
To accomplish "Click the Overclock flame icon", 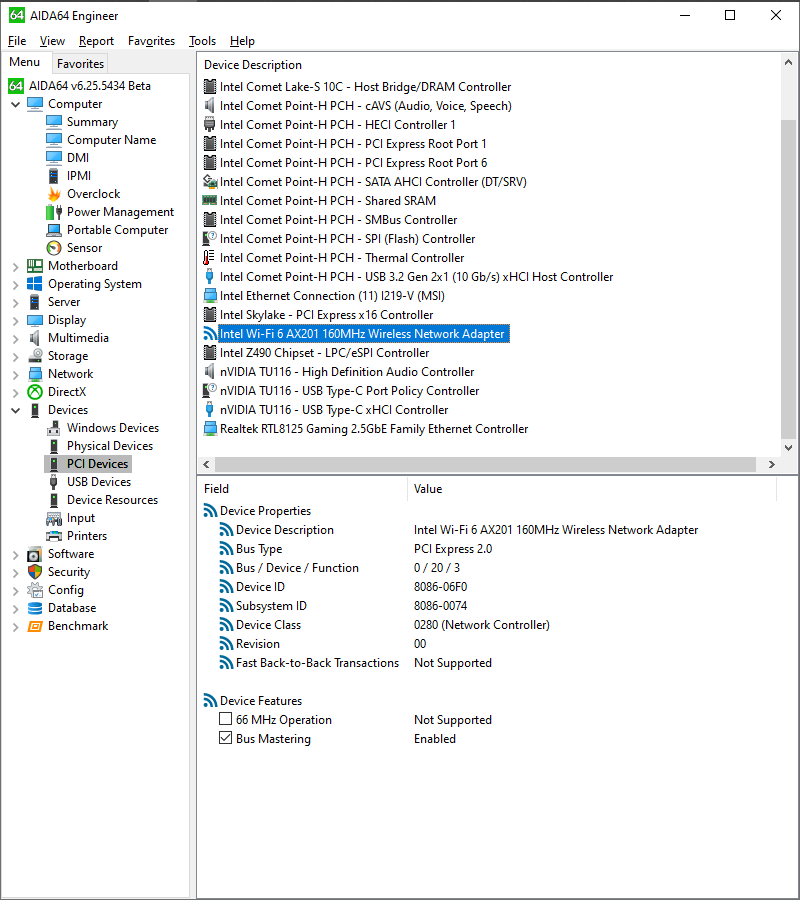I will tap(54, 194).
